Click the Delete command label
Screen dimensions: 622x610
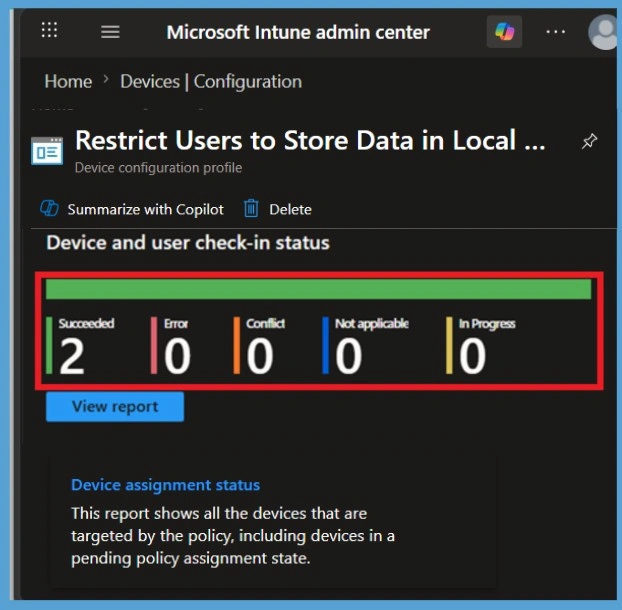coord(290,209)
